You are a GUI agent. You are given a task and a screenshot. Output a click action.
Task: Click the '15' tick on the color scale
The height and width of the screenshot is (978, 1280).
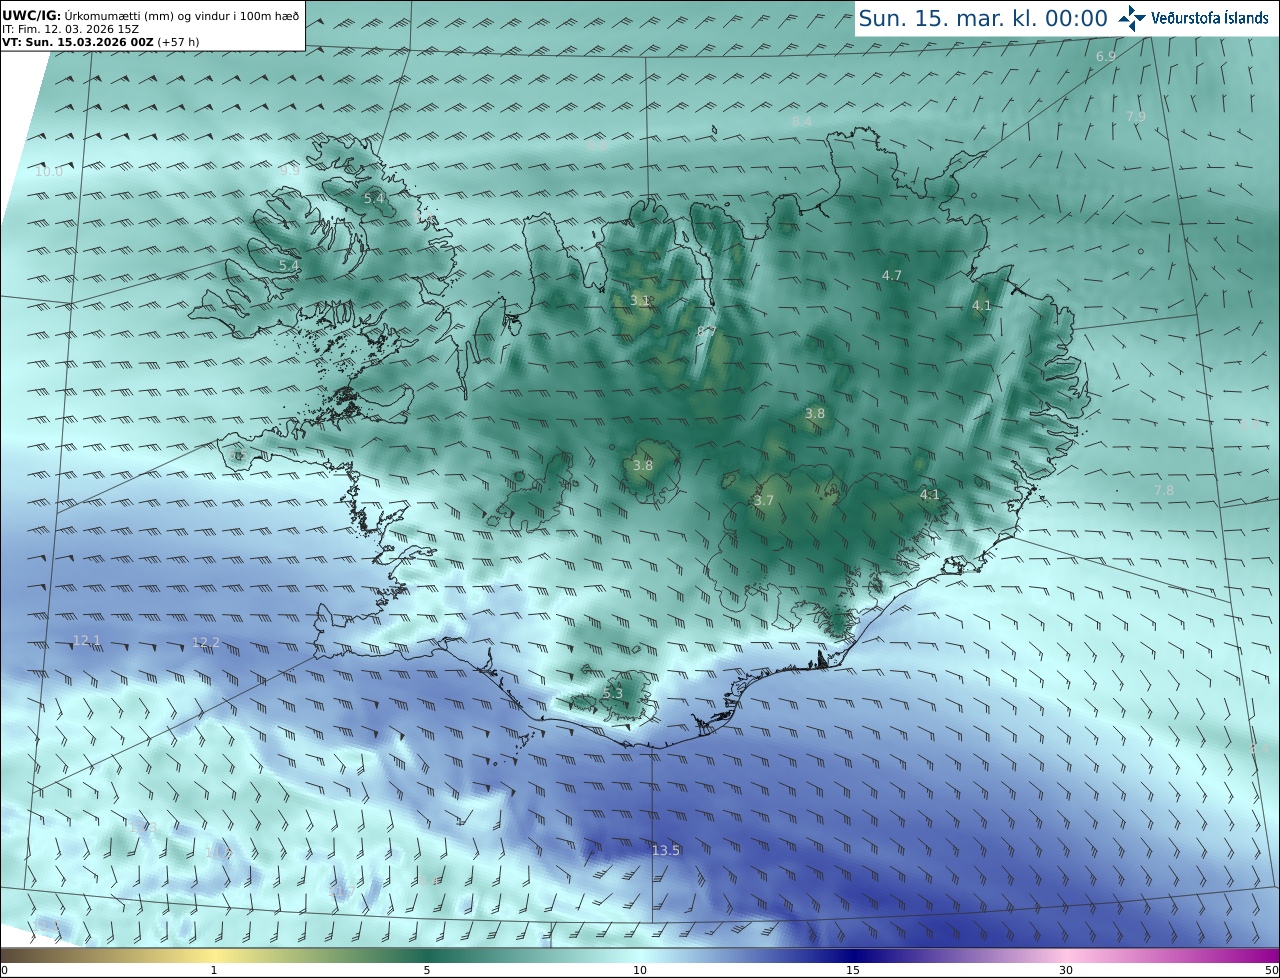point(853,970)
